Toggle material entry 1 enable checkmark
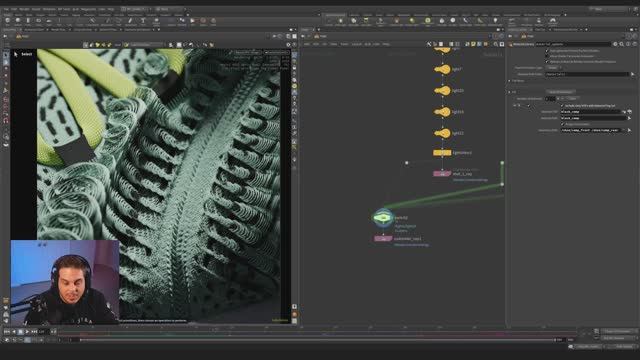640x360 pixels. [529, 106]
